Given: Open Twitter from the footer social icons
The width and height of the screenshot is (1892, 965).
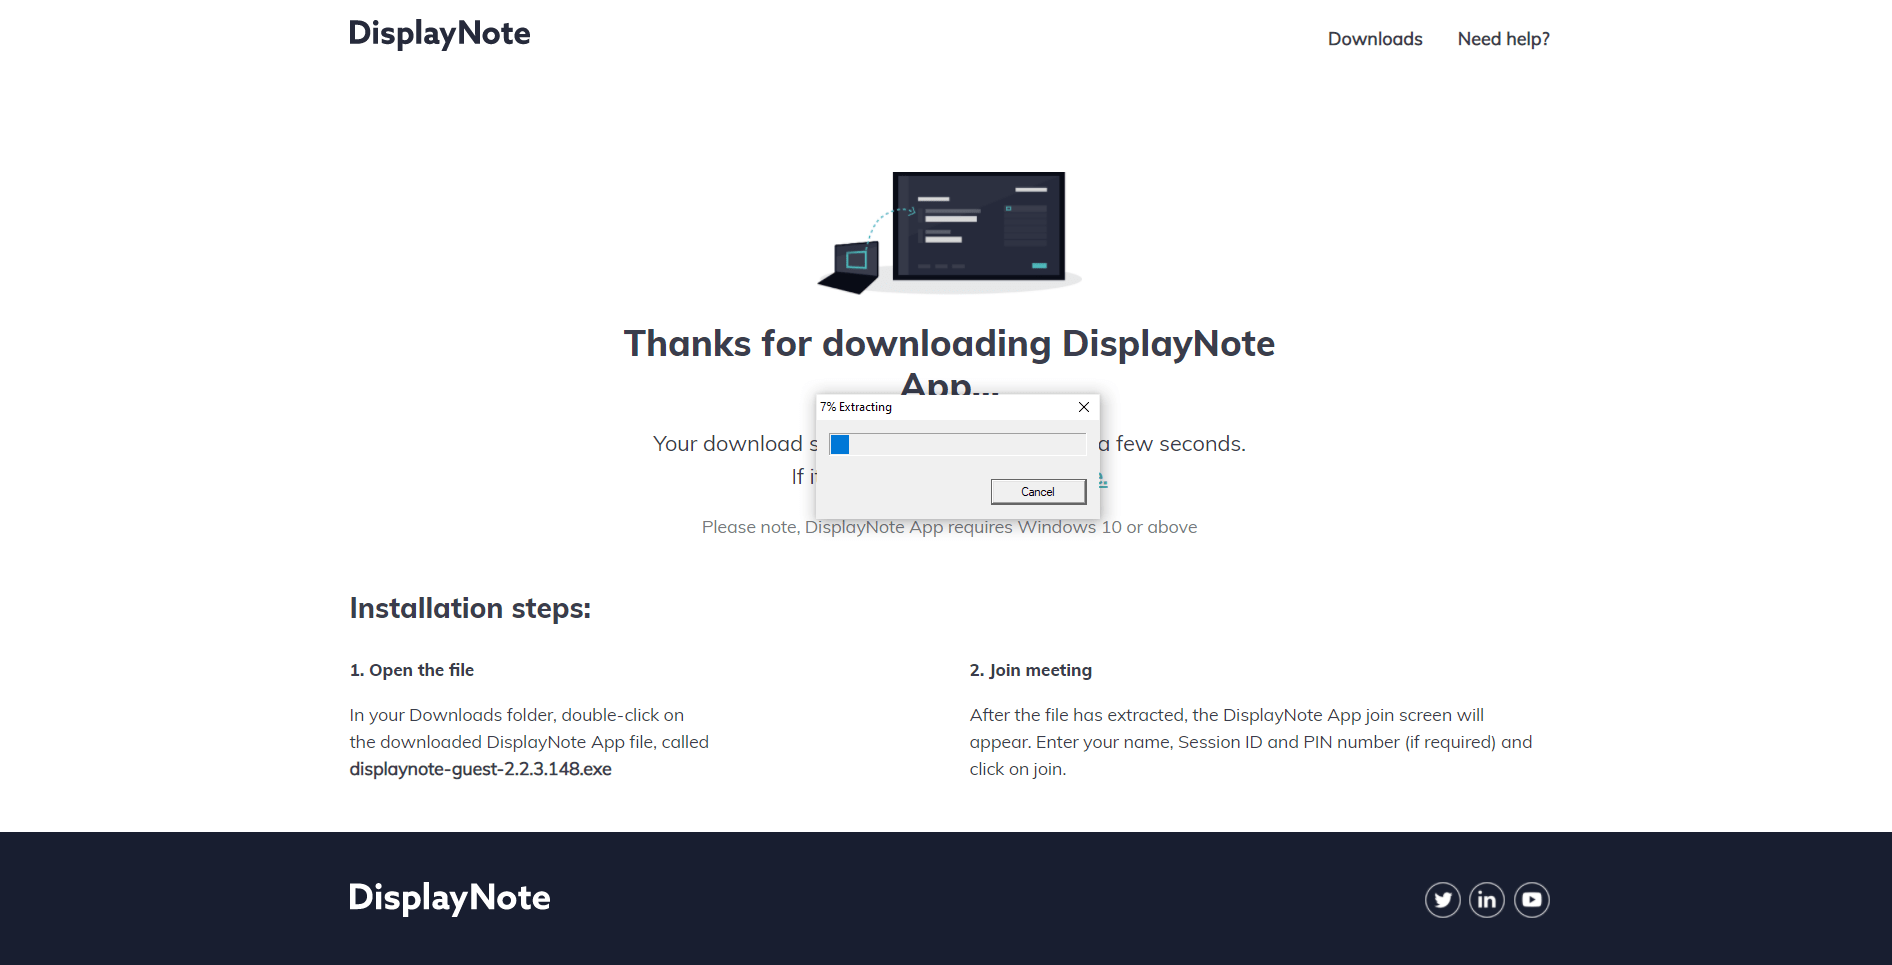Looking at the screenshot, I should coord(1442,899).
